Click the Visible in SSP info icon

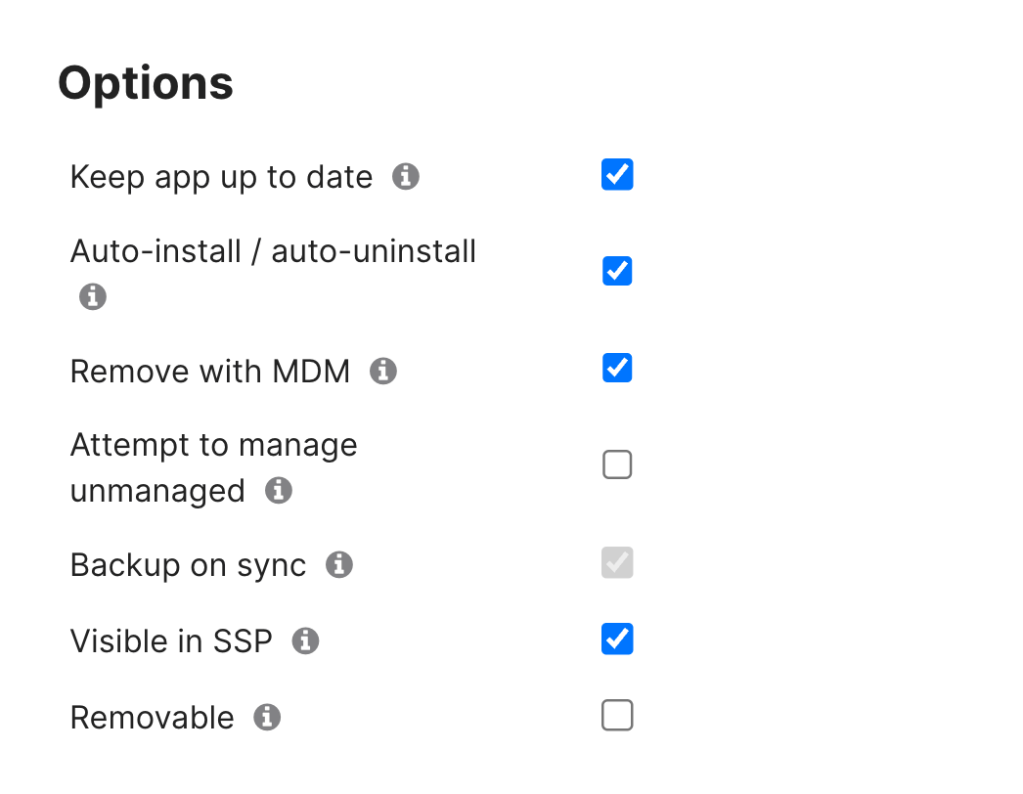(x=305, y=641)
